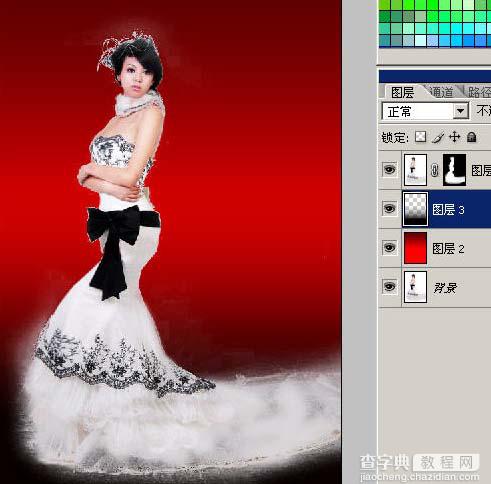Screen dimensions: 491x484
Task: Select the black-and-white layer mask thumbnail
Action: 454,170
